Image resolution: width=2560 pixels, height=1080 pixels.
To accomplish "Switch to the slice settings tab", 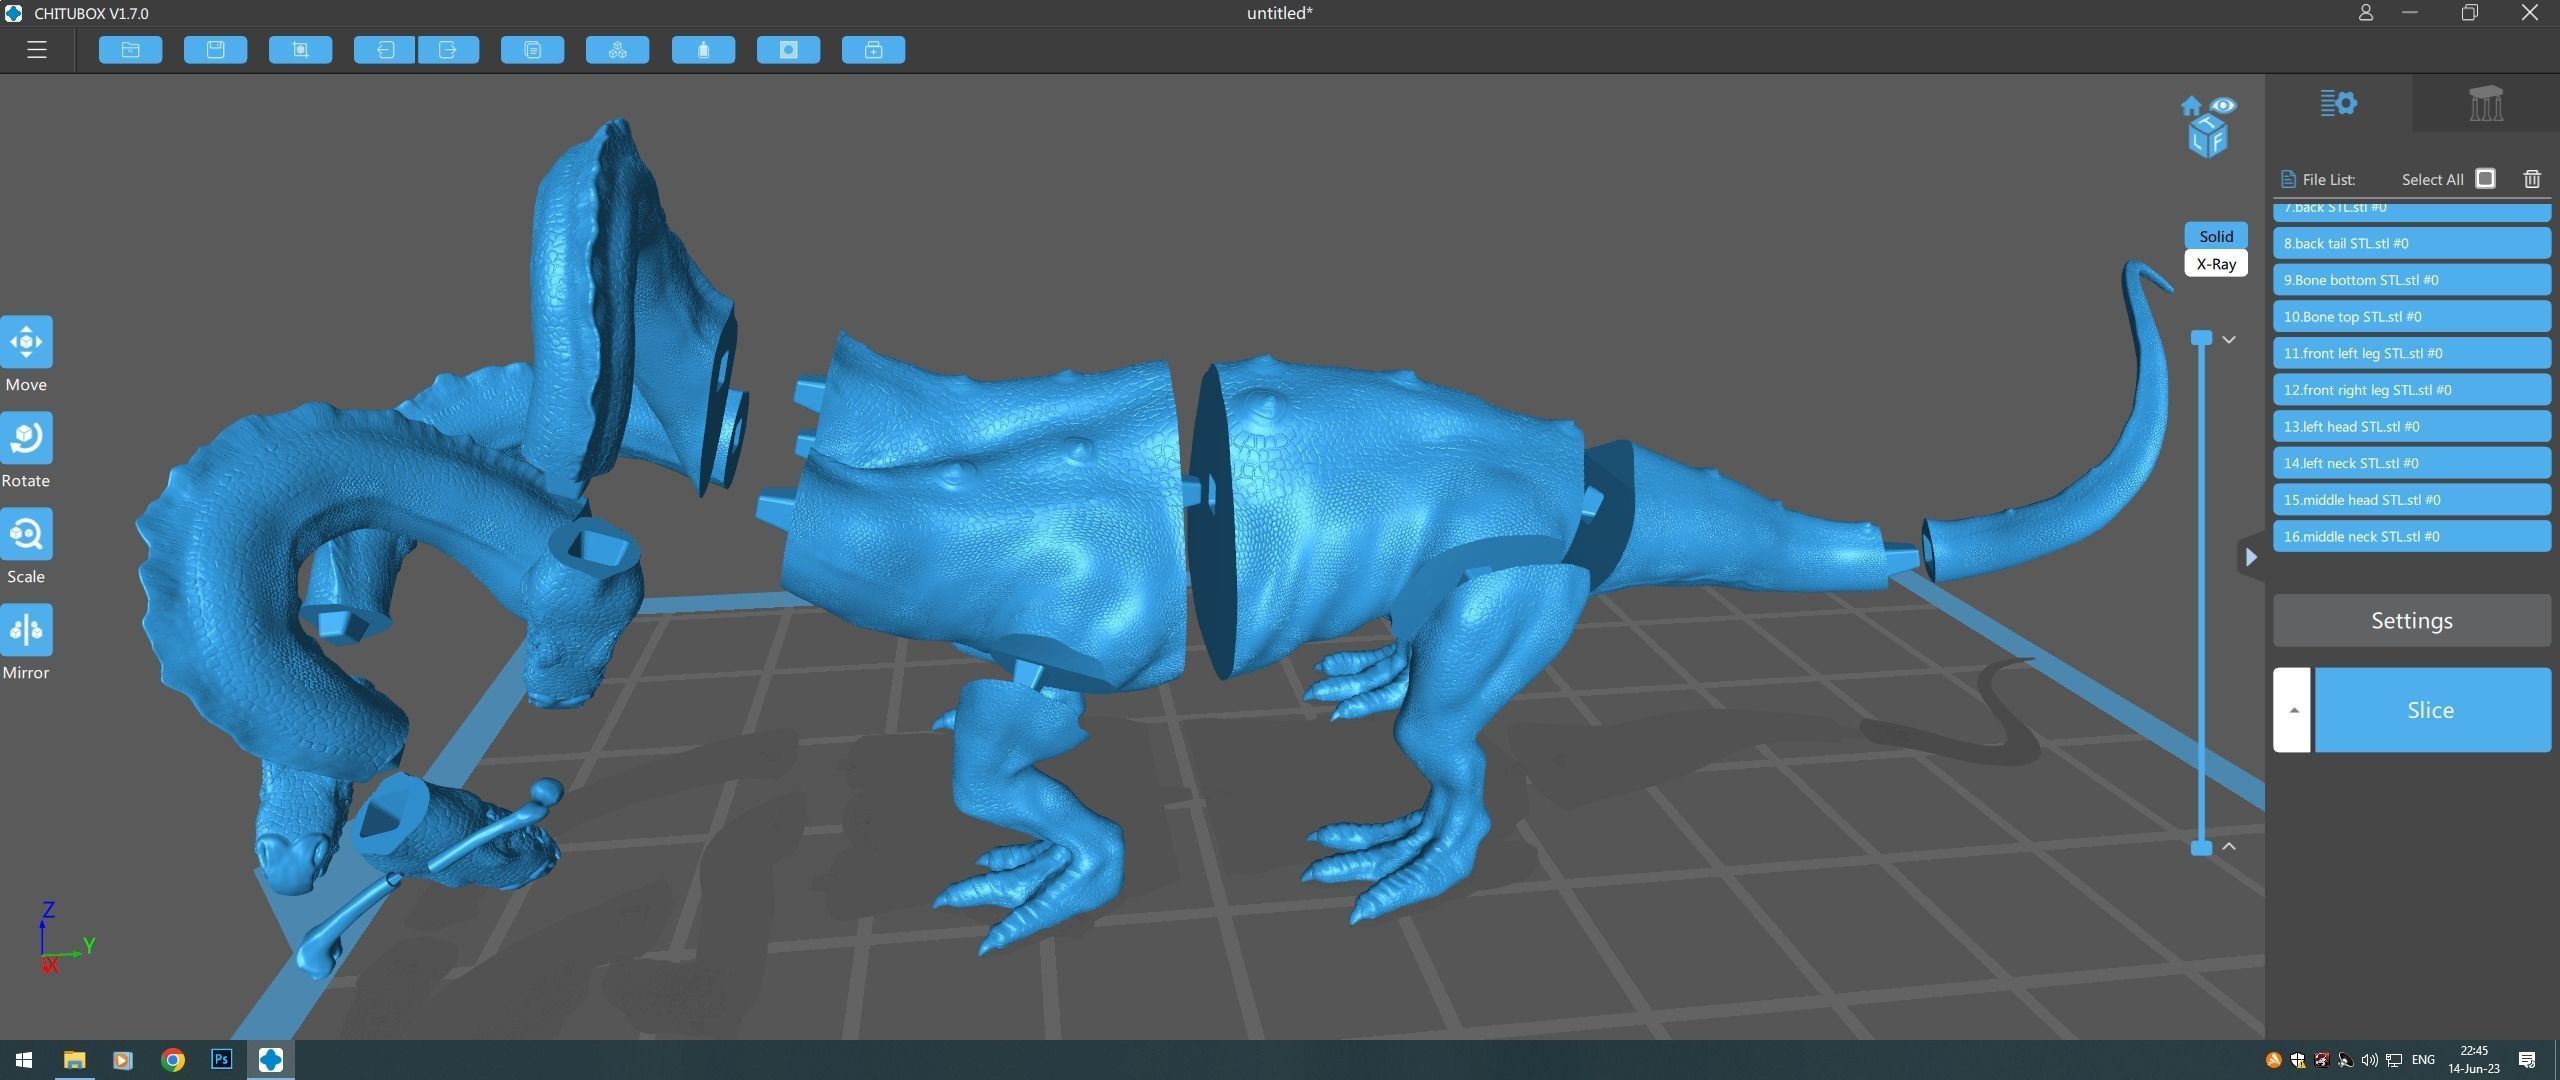I will tap(2338, 103).
